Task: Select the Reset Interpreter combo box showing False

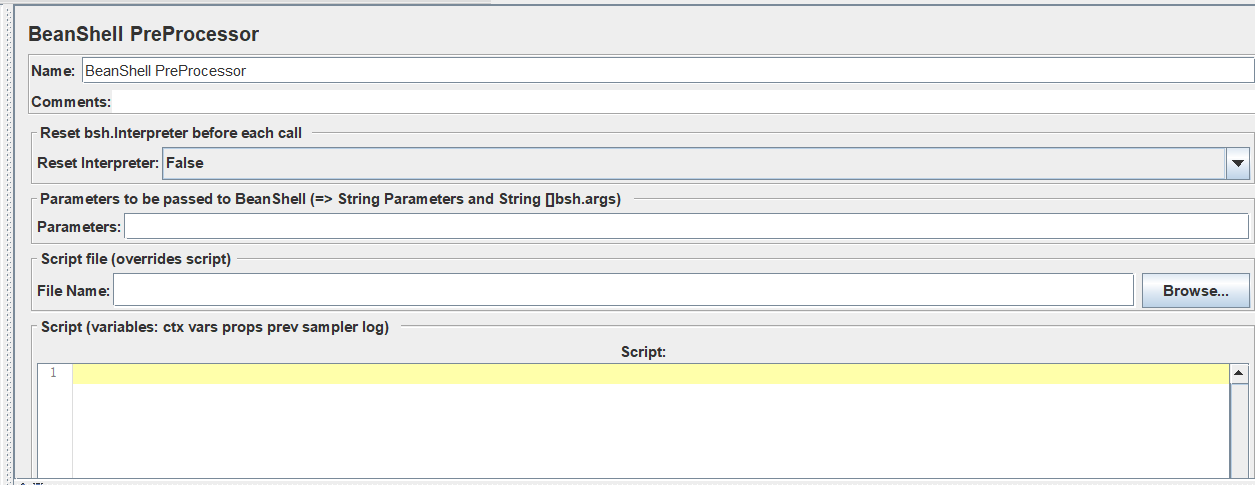Action: click(x=706, y=163)
